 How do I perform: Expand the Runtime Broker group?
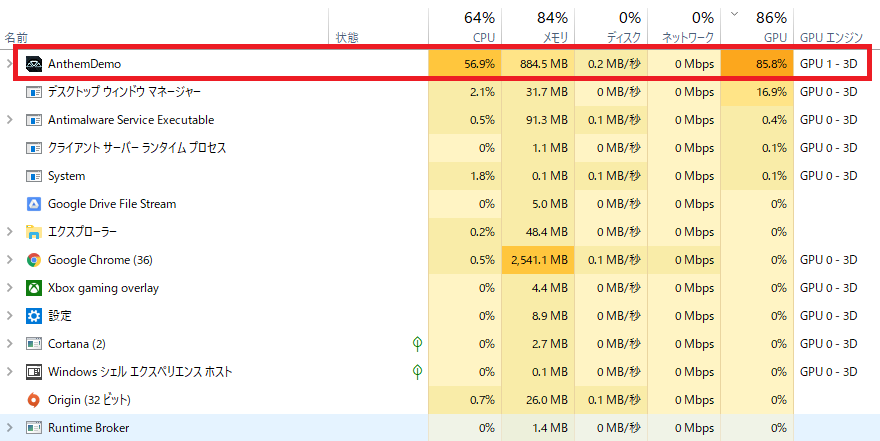click(9, 428)
